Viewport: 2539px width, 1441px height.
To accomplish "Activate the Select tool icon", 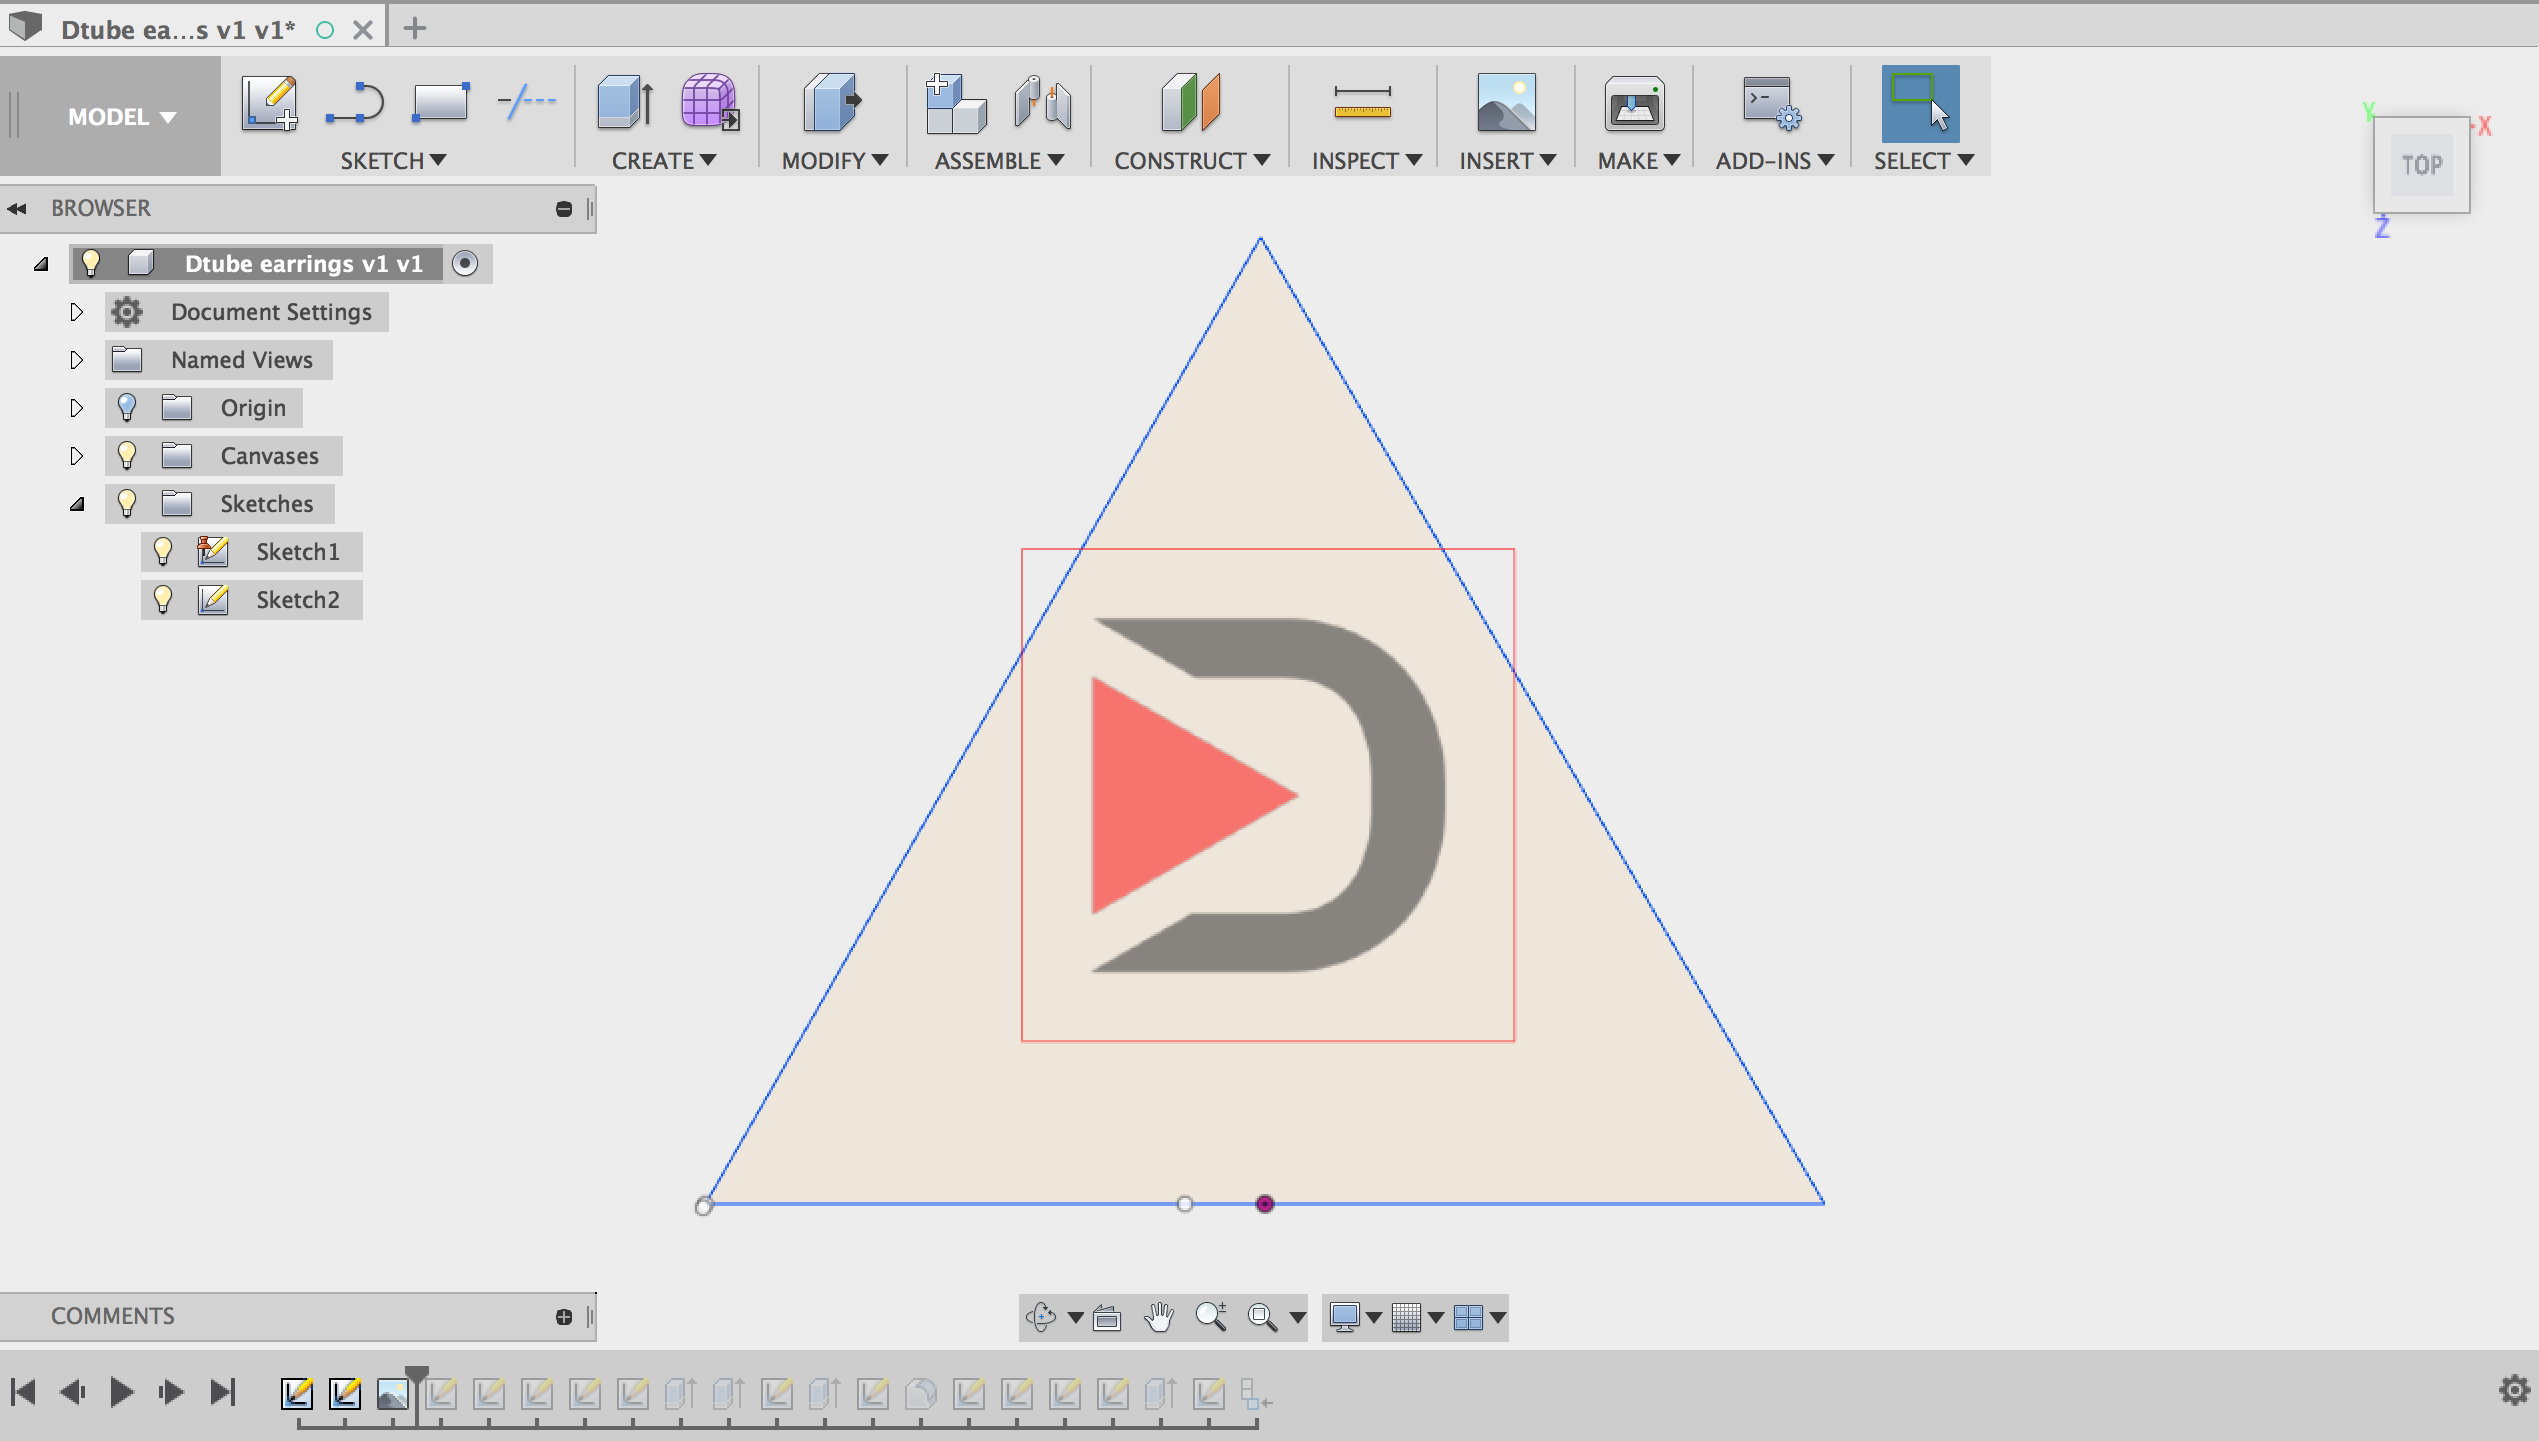I will [1920, 103].
